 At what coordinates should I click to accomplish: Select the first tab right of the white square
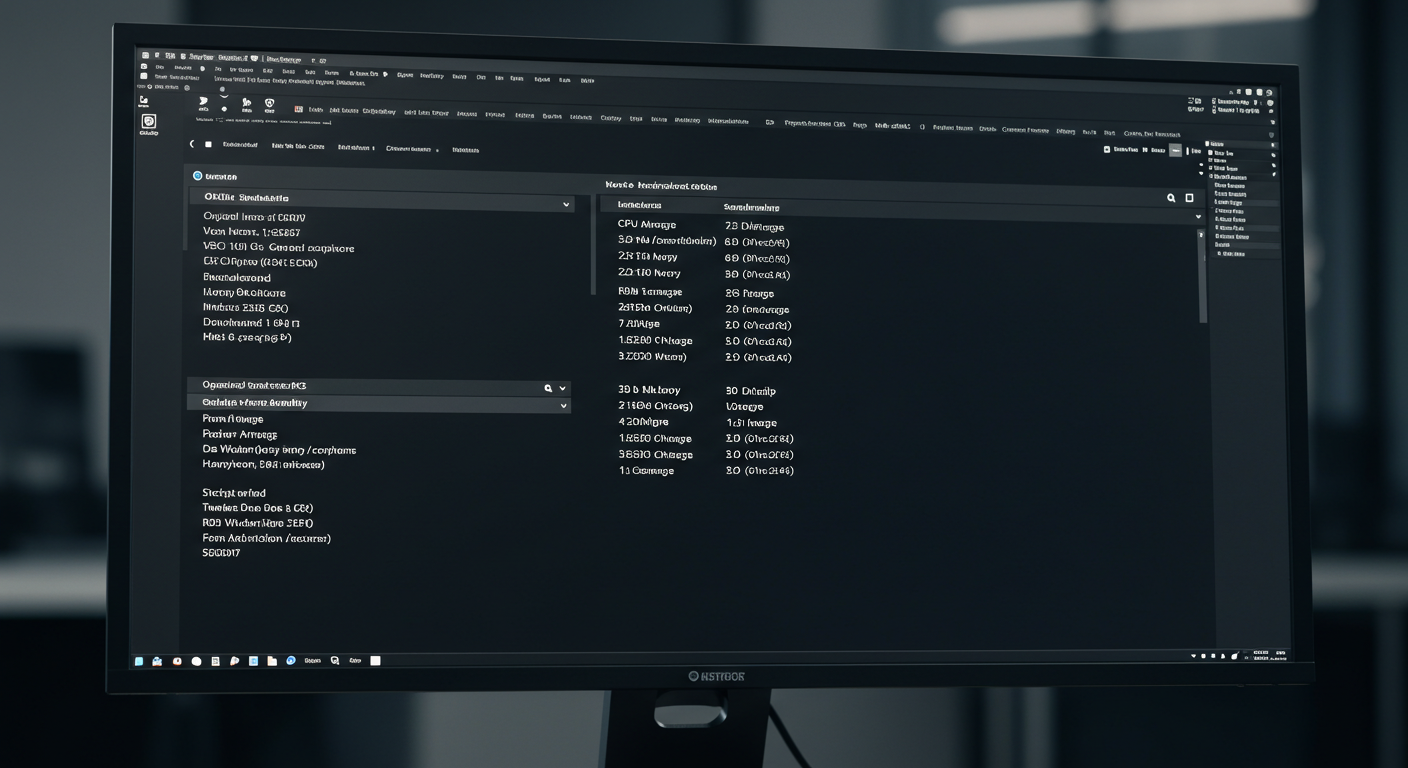point(240,145)
